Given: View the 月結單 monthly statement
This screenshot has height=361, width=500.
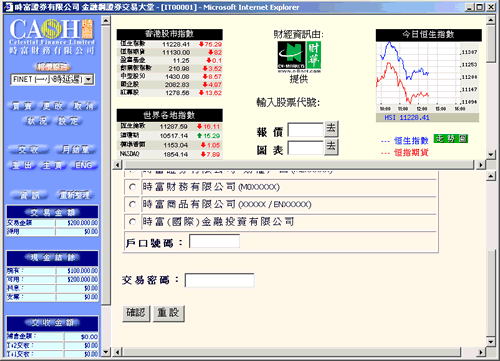Looking at the screenshot, I should click(x=75, y=150).
